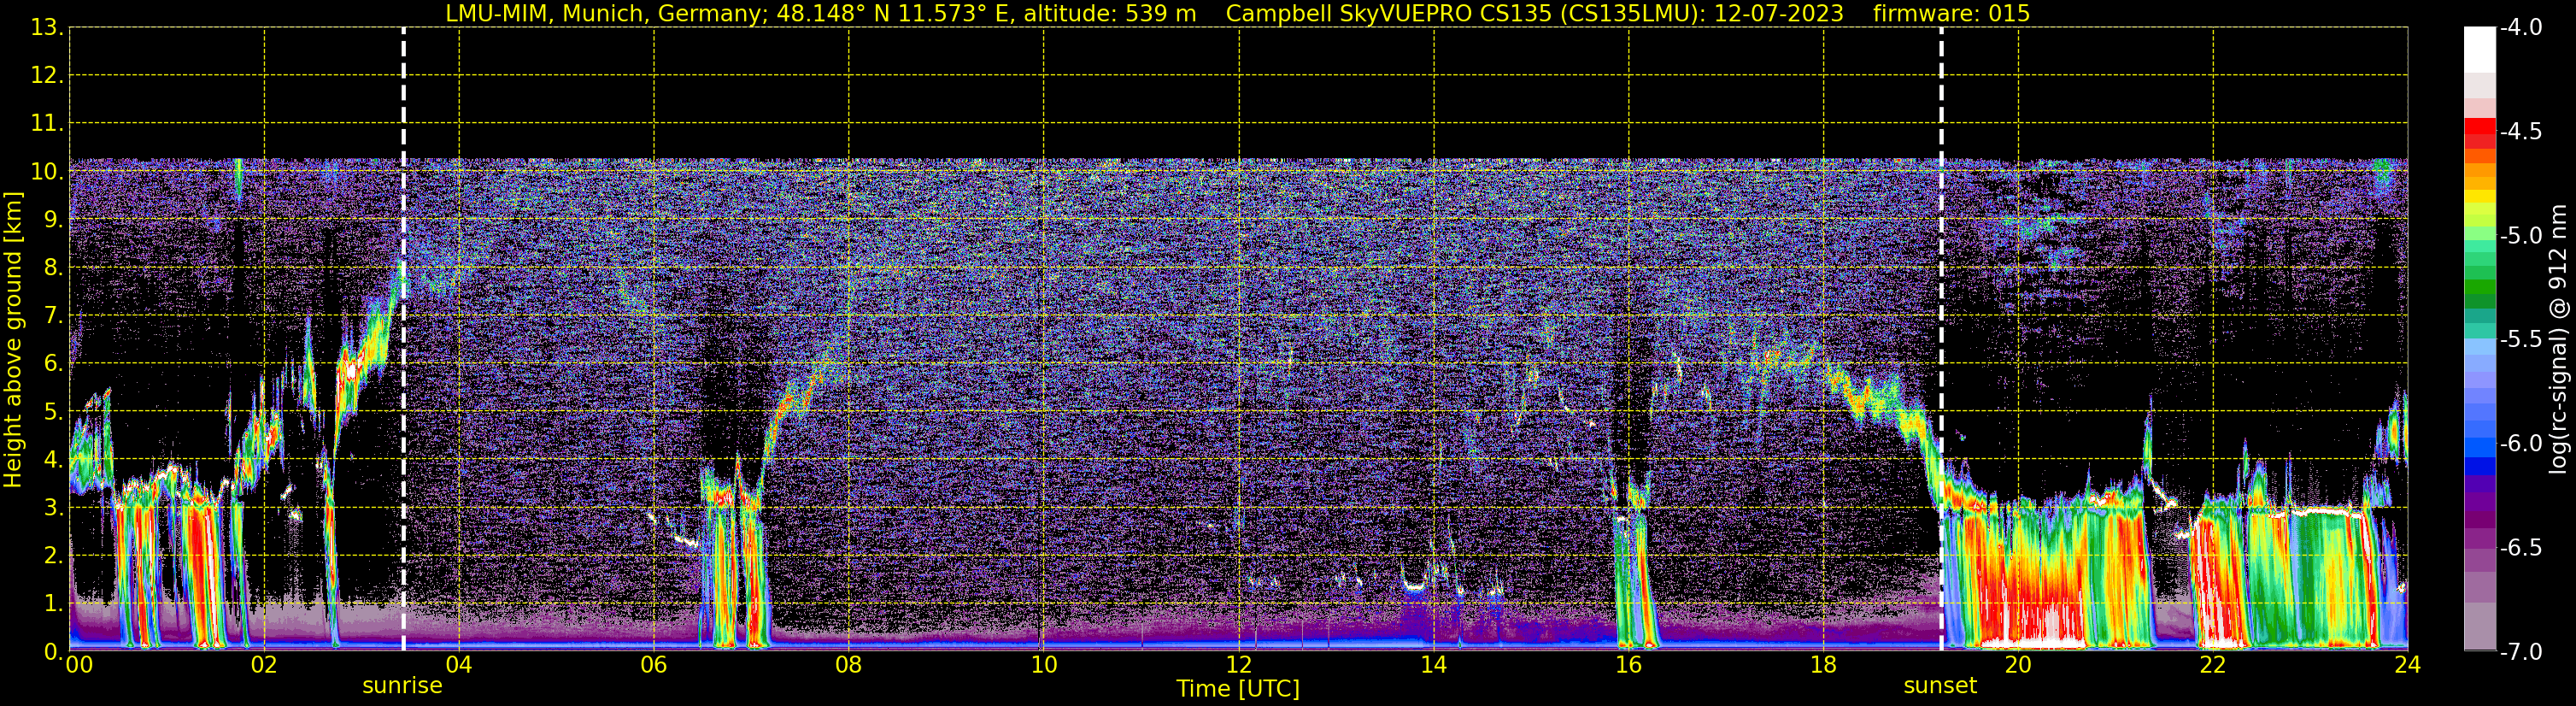Click the '-5.5' colorbar tick label

point(2520,340)
